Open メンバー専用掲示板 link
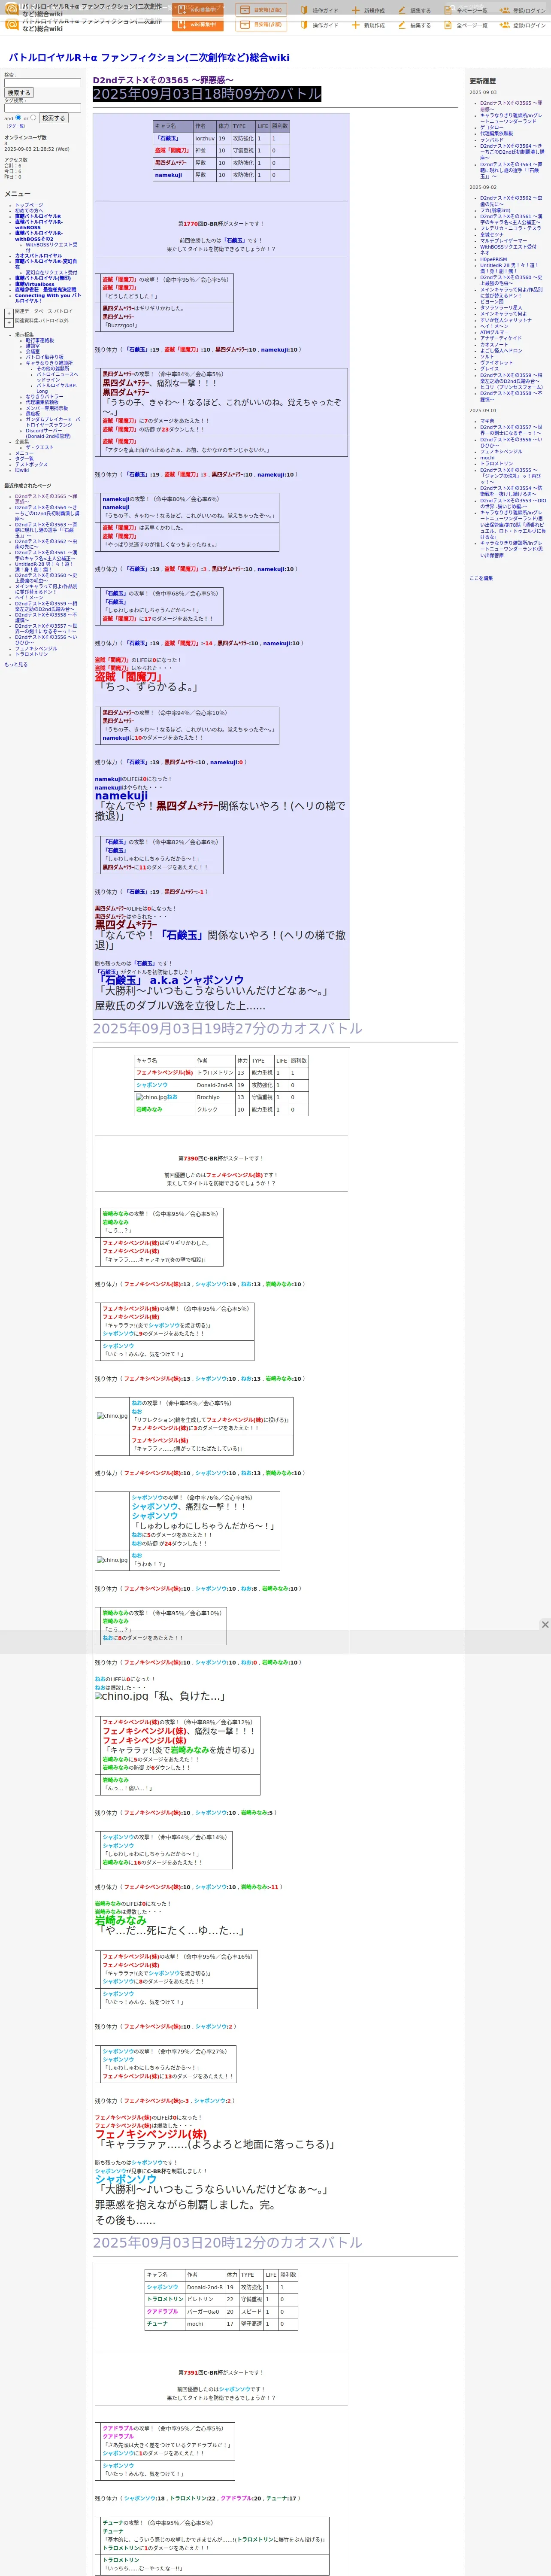Viewport: 551px width, 2576px height. point(47,407)
